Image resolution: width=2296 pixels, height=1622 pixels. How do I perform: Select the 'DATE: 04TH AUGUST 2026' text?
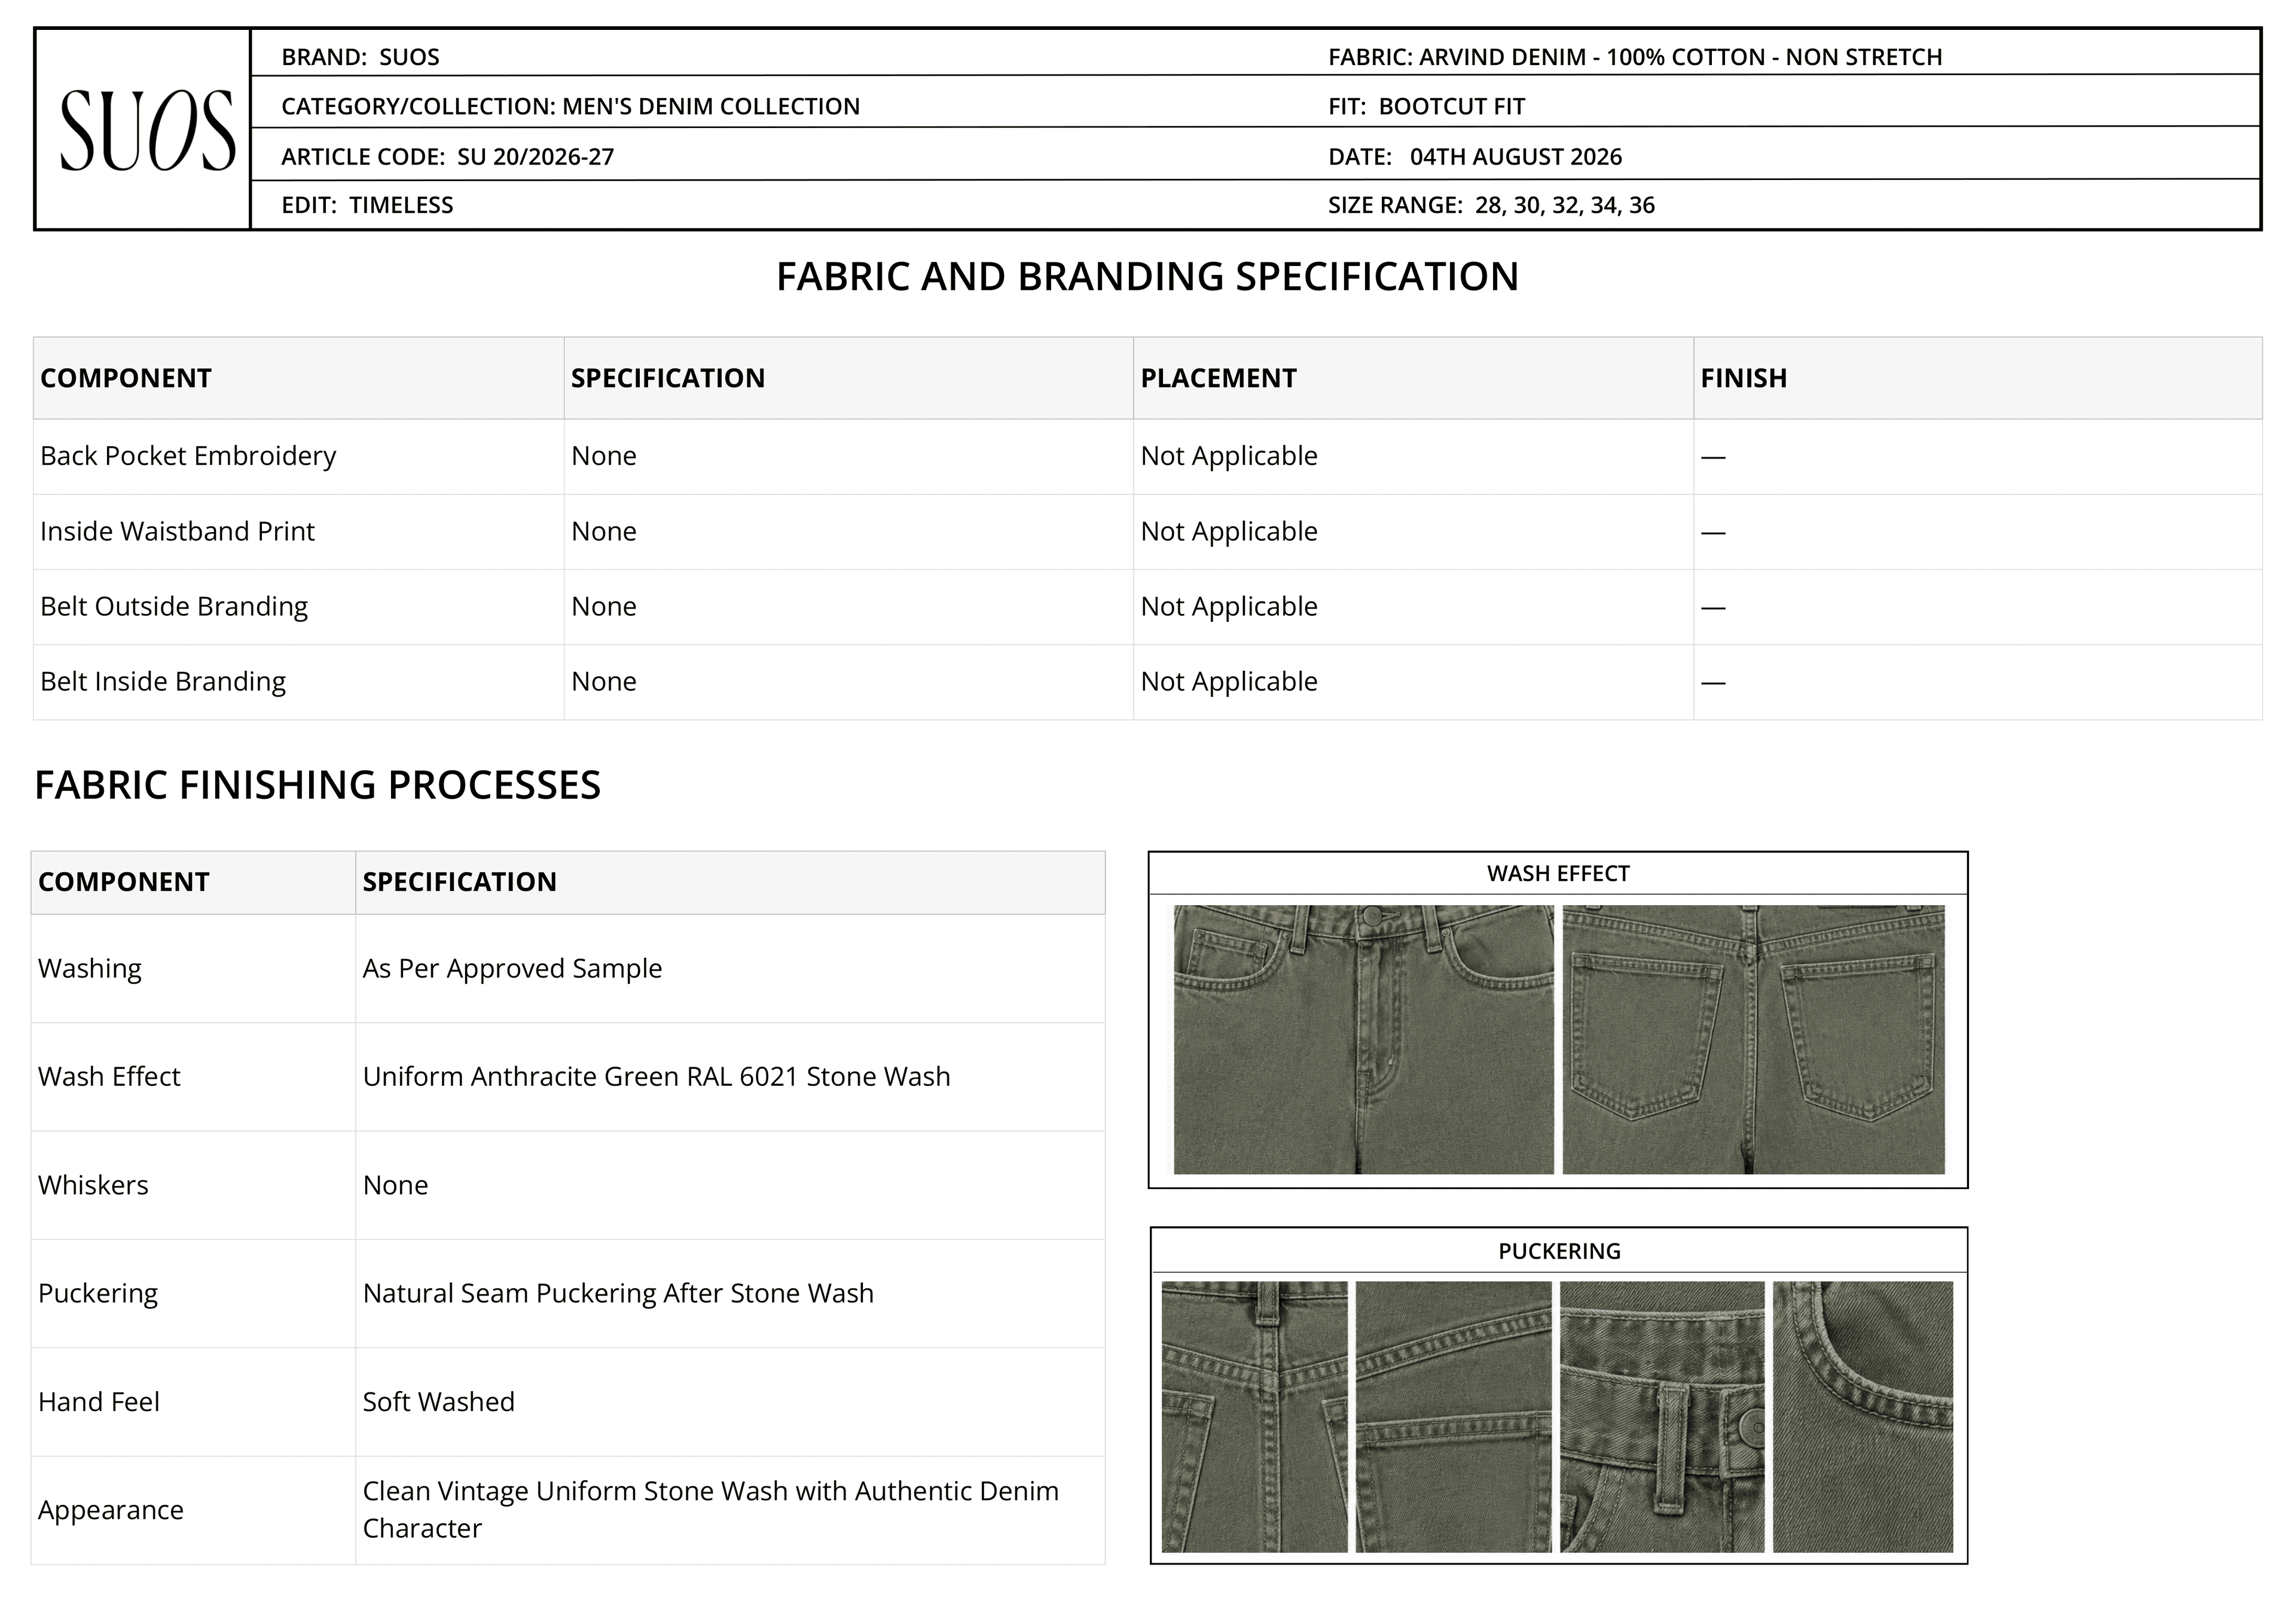click(x=1475, y=157)
